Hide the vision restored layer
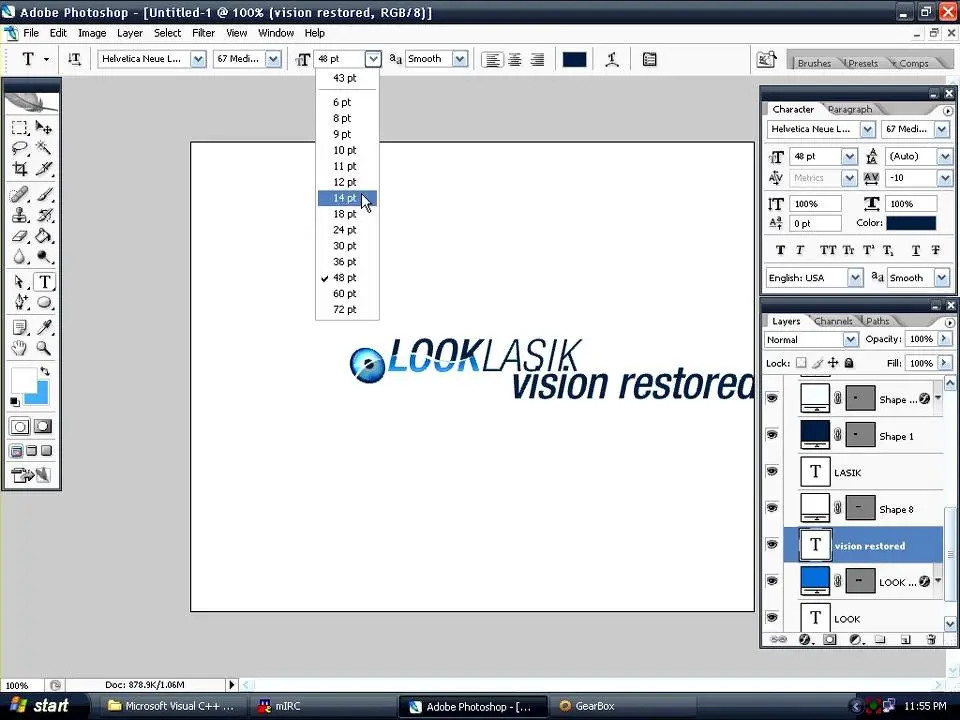Viewport: 960px width, 720px height. (772, 545)
